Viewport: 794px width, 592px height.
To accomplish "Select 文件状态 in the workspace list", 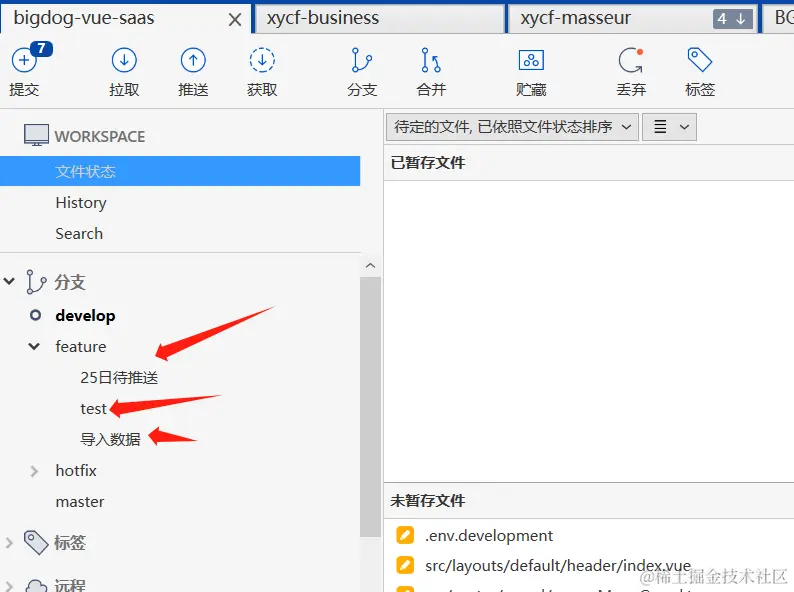I will [x=180, y=171].
